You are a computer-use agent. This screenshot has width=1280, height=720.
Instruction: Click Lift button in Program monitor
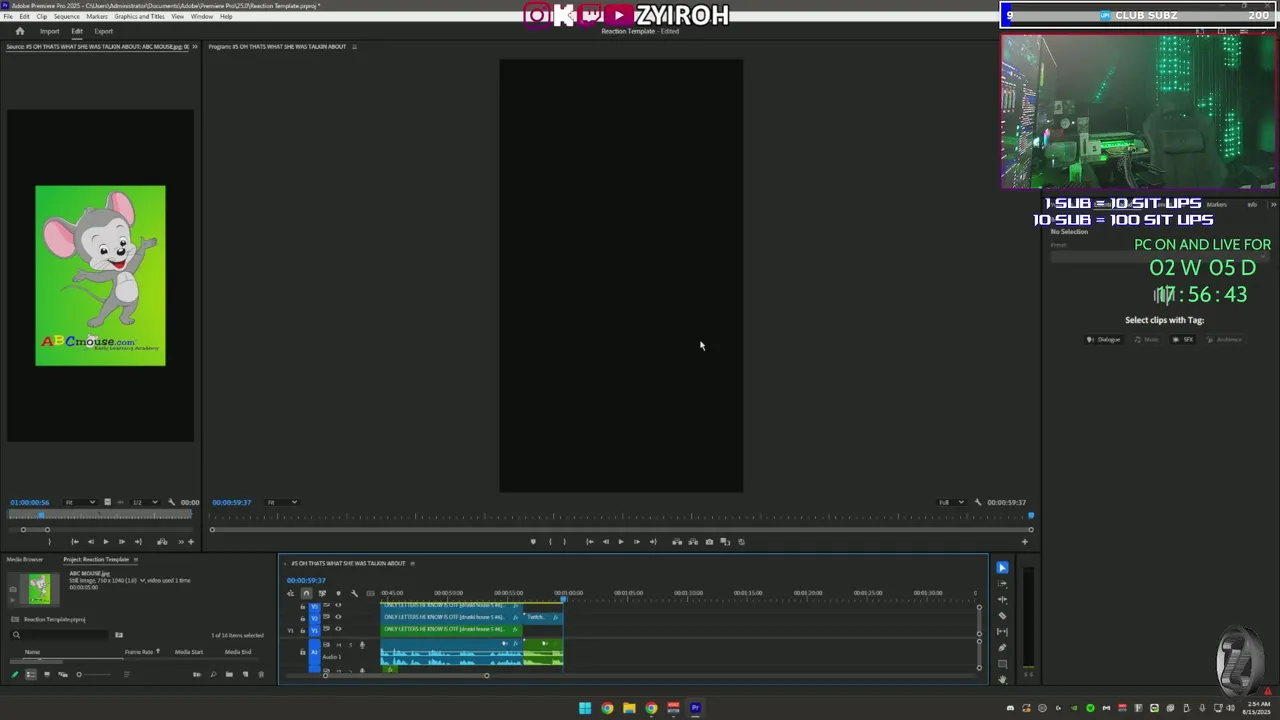coord(677,542)
